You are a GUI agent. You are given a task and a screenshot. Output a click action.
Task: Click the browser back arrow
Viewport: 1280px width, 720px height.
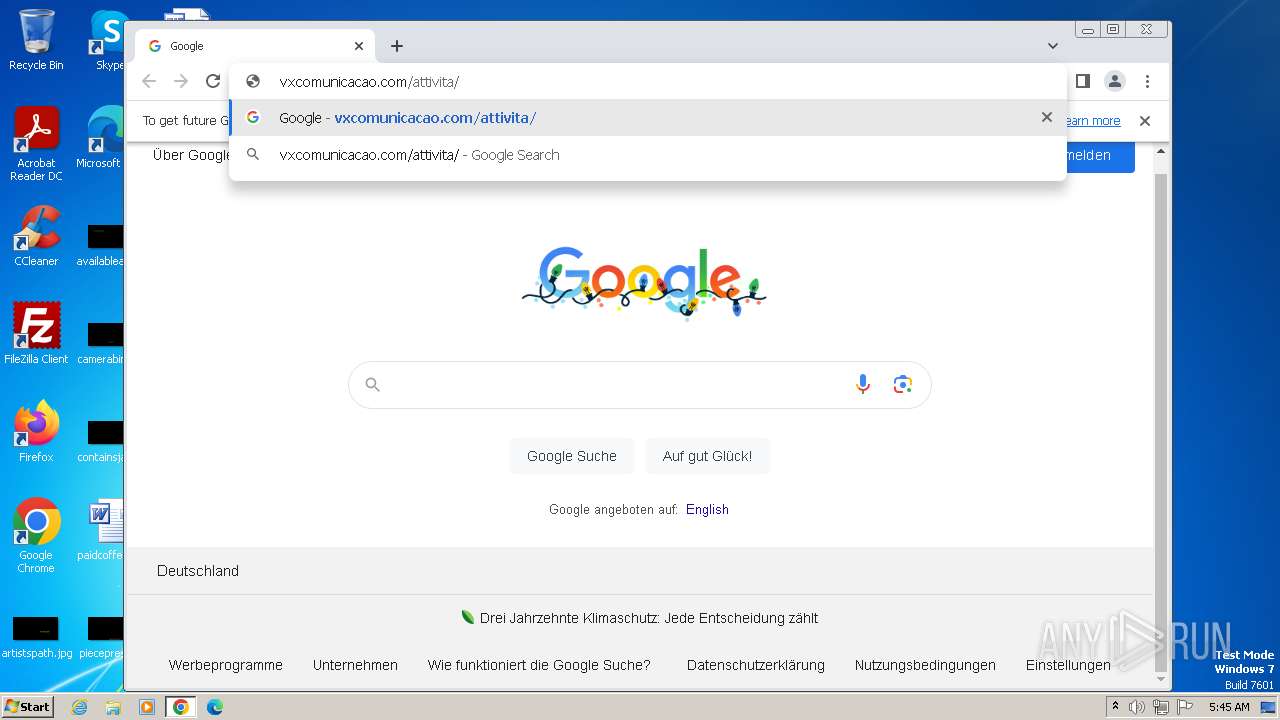[149, 81]
